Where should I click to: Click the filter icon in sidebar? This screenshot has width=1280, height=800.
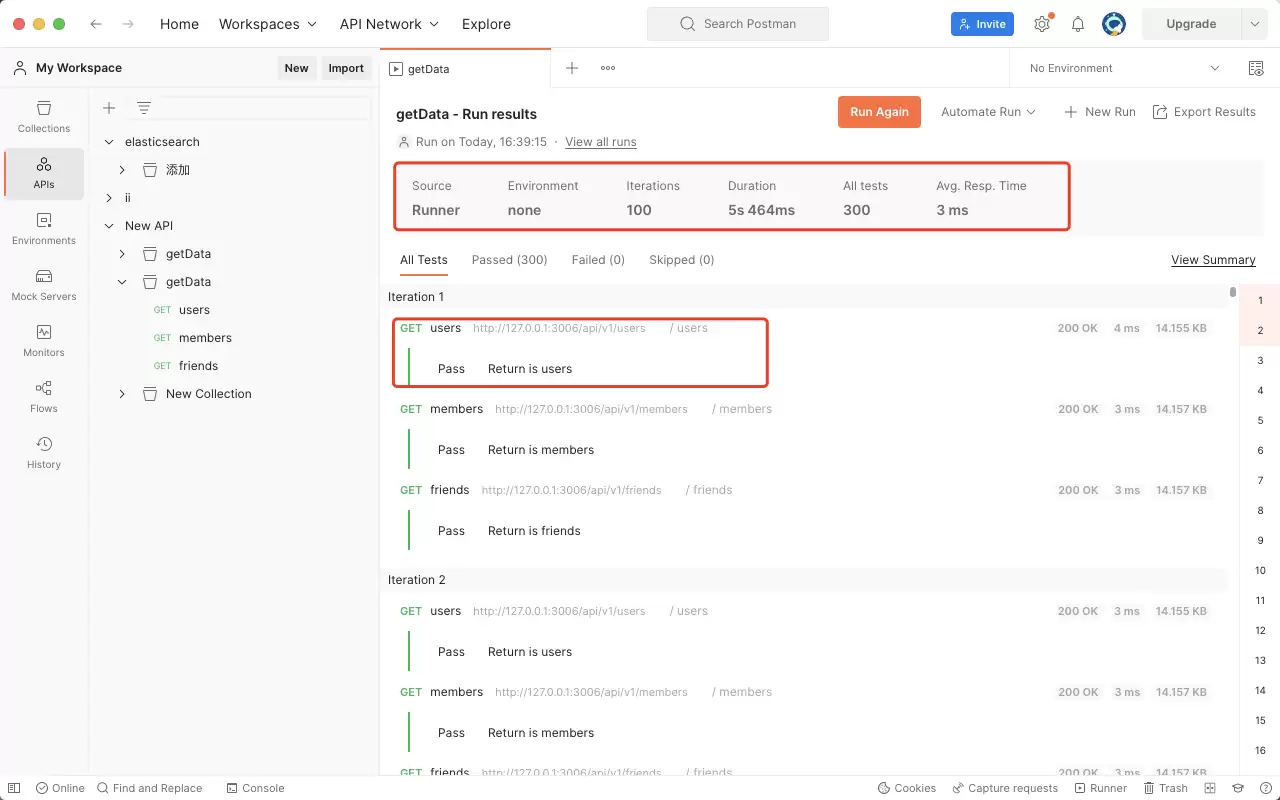[144, 108]
